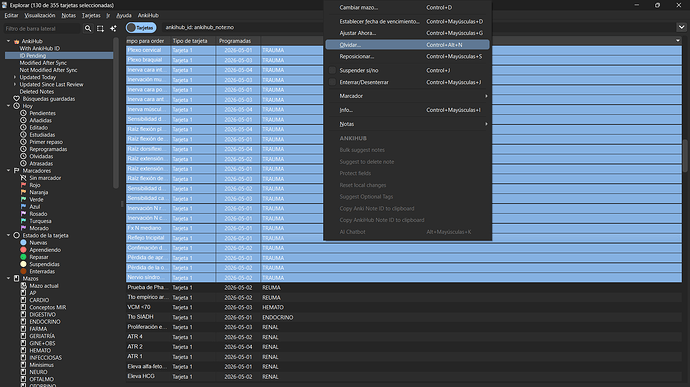The width and height of the screenshot is (690, 387).
Task: Sort by the Programadas column header
Action: point(238,41)
